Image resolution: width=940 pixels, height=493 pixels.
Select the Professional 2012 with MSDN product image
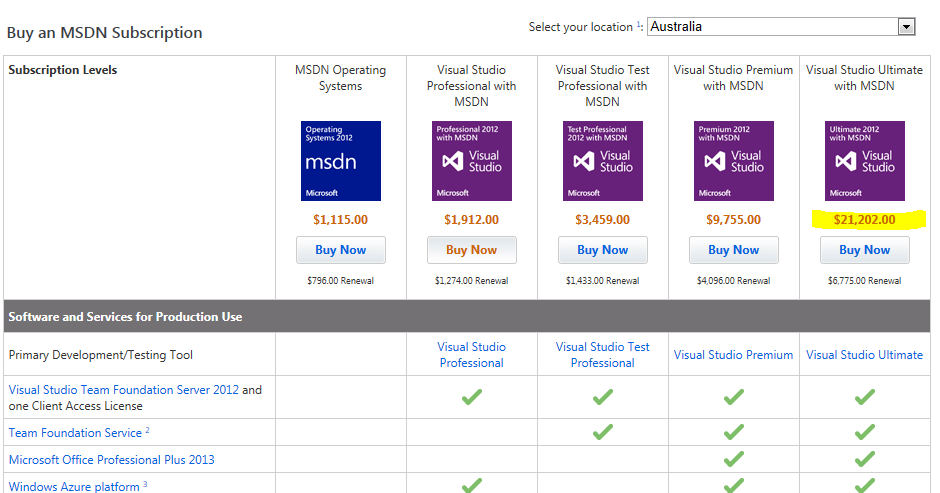click(x=472, y=161)
